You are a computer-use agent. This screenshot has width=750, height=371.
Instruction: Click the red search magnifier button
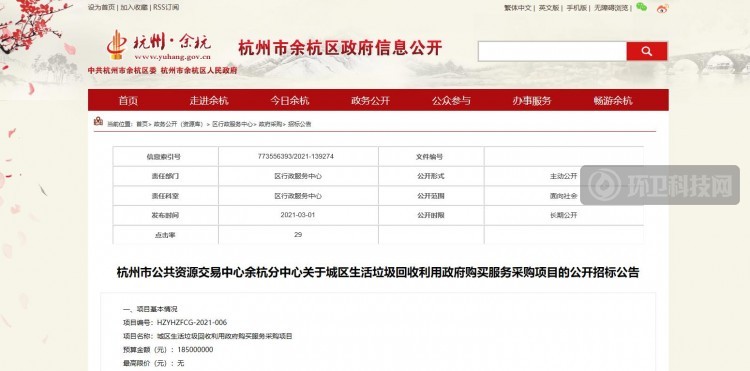pos(647,51)
